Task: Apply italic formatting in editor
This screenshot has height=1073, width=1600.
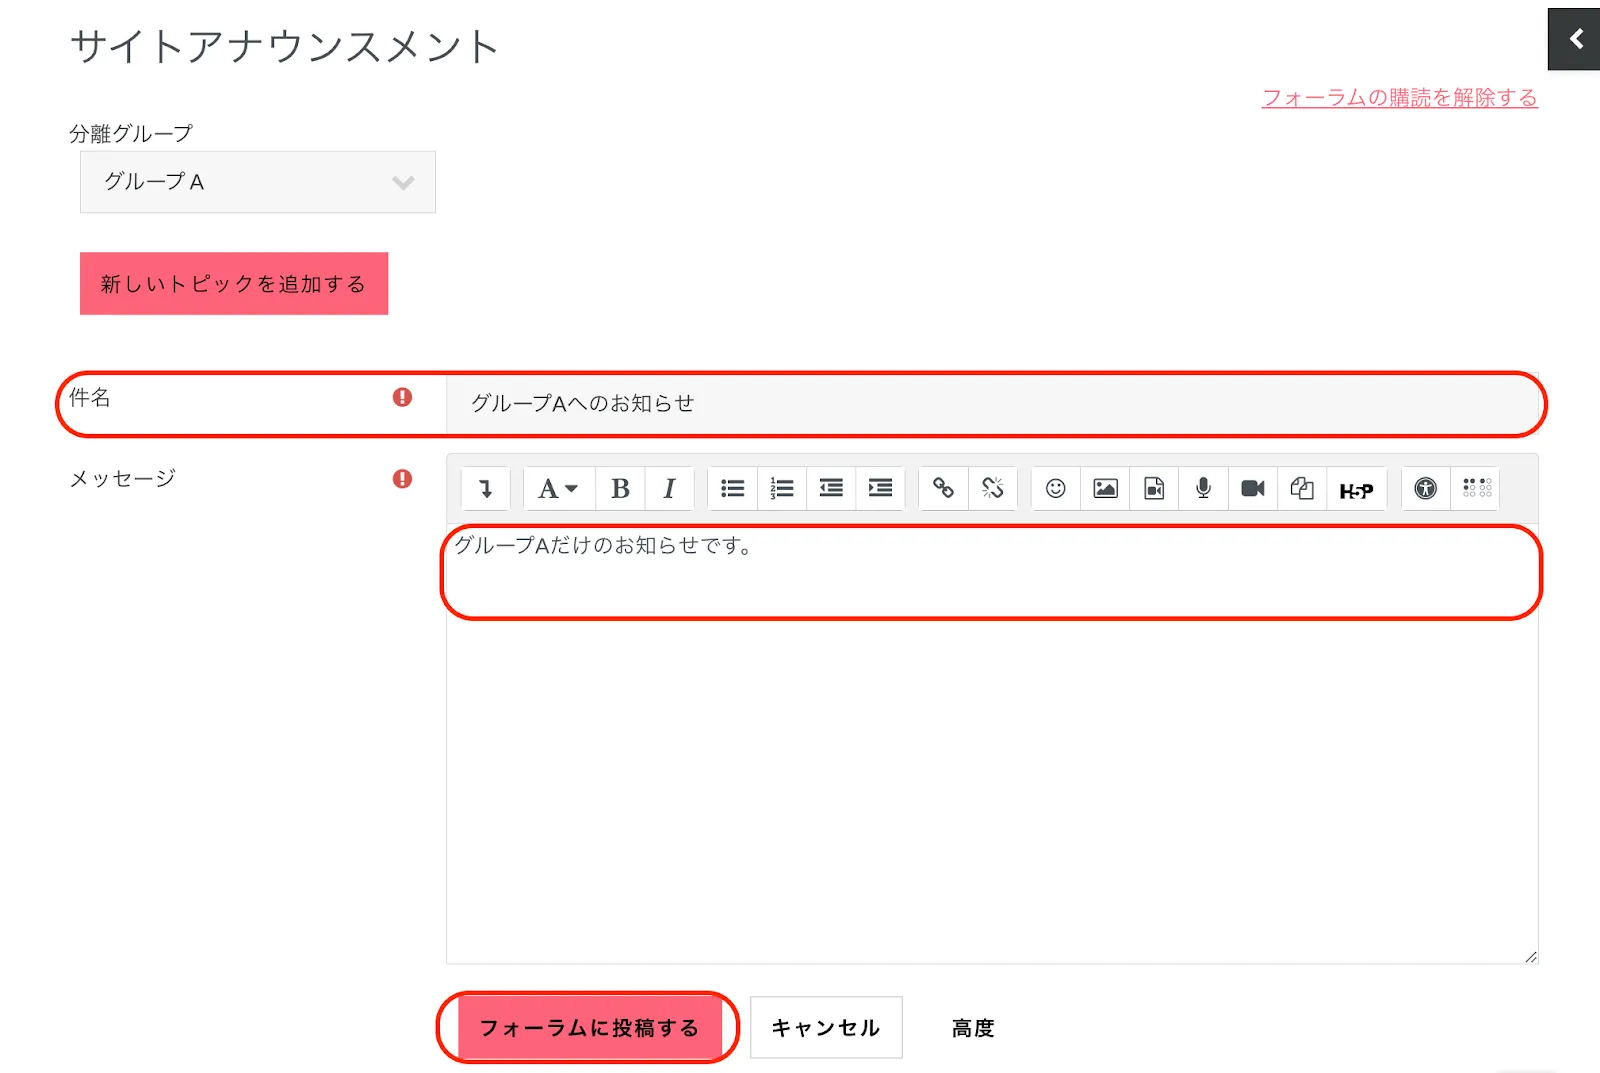Action: (669, 489)
